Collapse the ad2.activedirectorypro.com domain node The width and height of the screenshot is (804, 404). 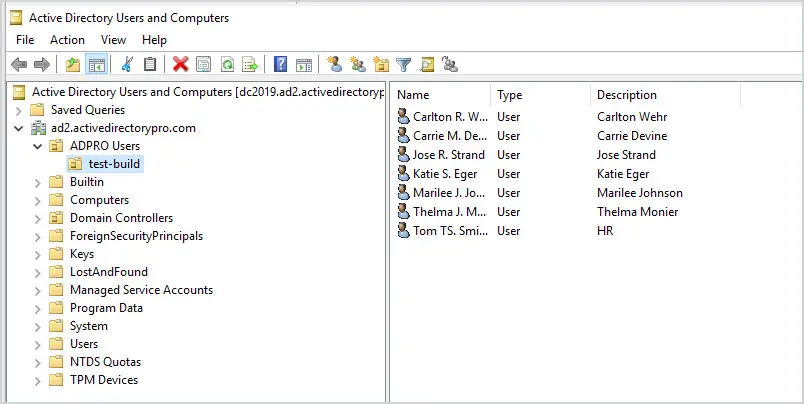click(19, 128)
